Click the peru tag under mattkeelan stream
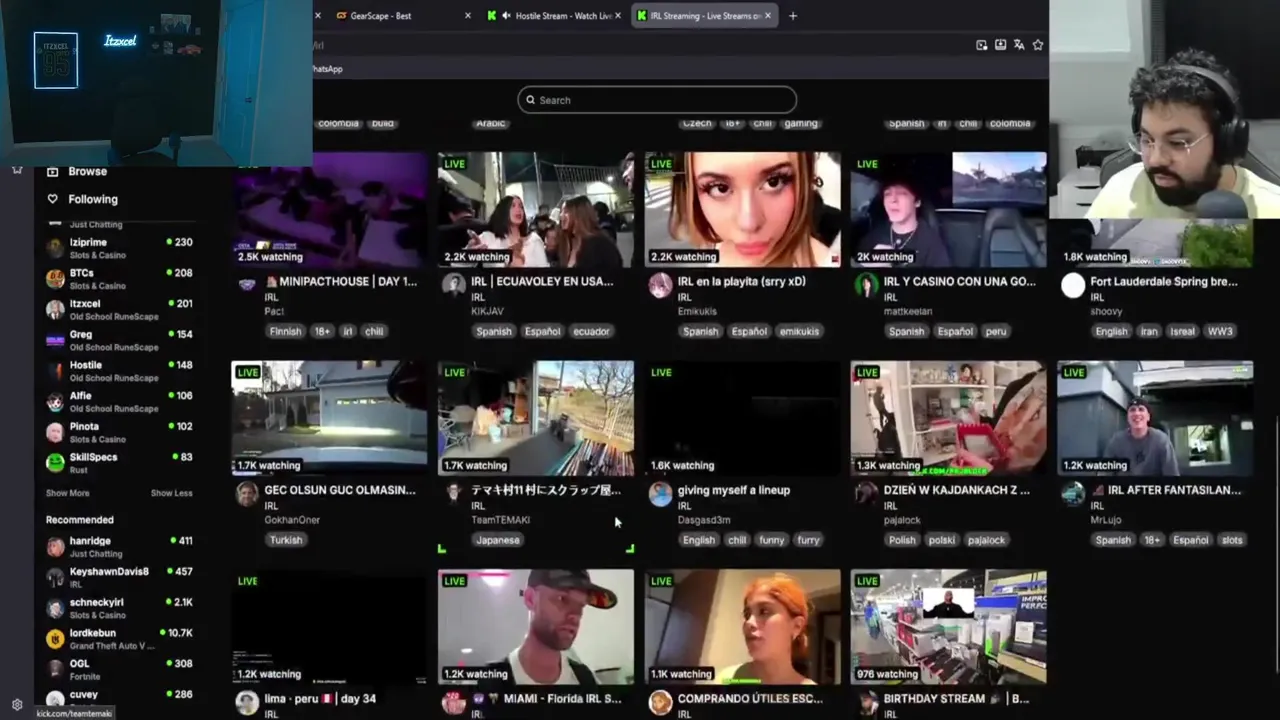The image size is (1280, 720). pos(995,331)
